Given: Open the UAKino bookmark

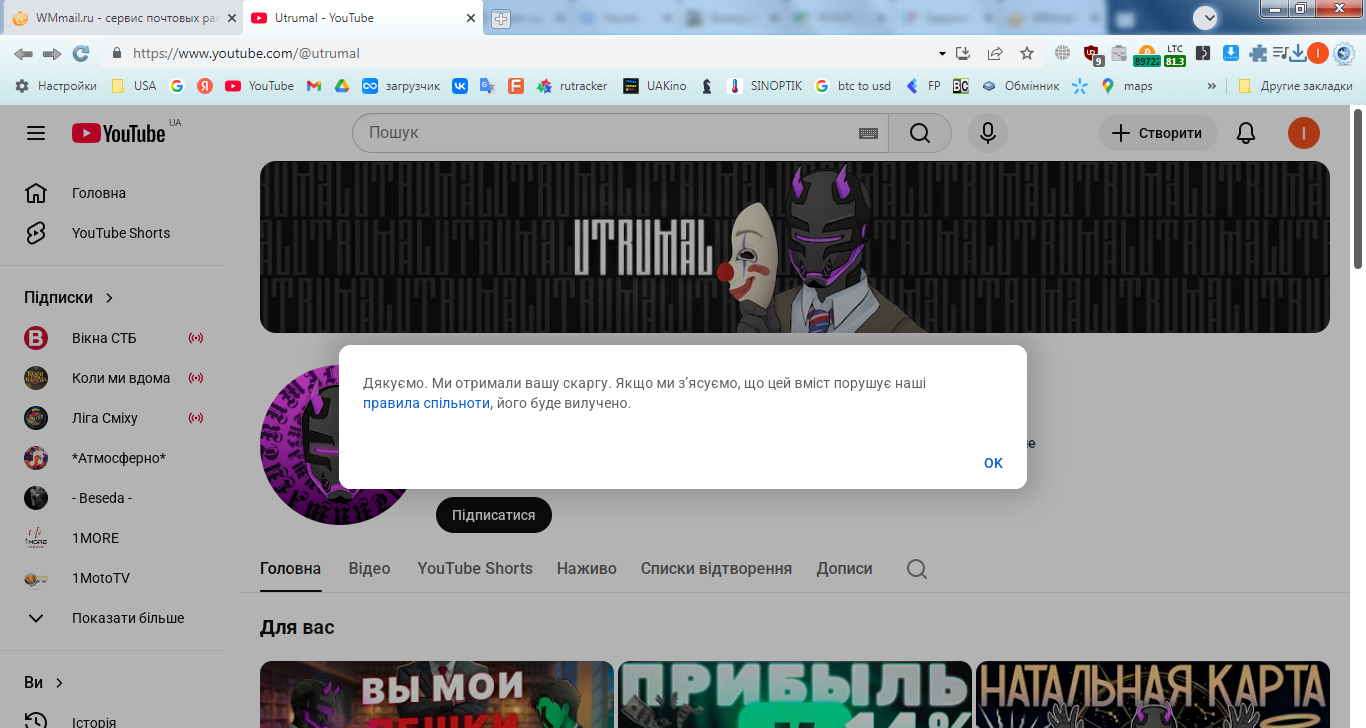Looking at the screenshot, I should (x=655, y=86).
